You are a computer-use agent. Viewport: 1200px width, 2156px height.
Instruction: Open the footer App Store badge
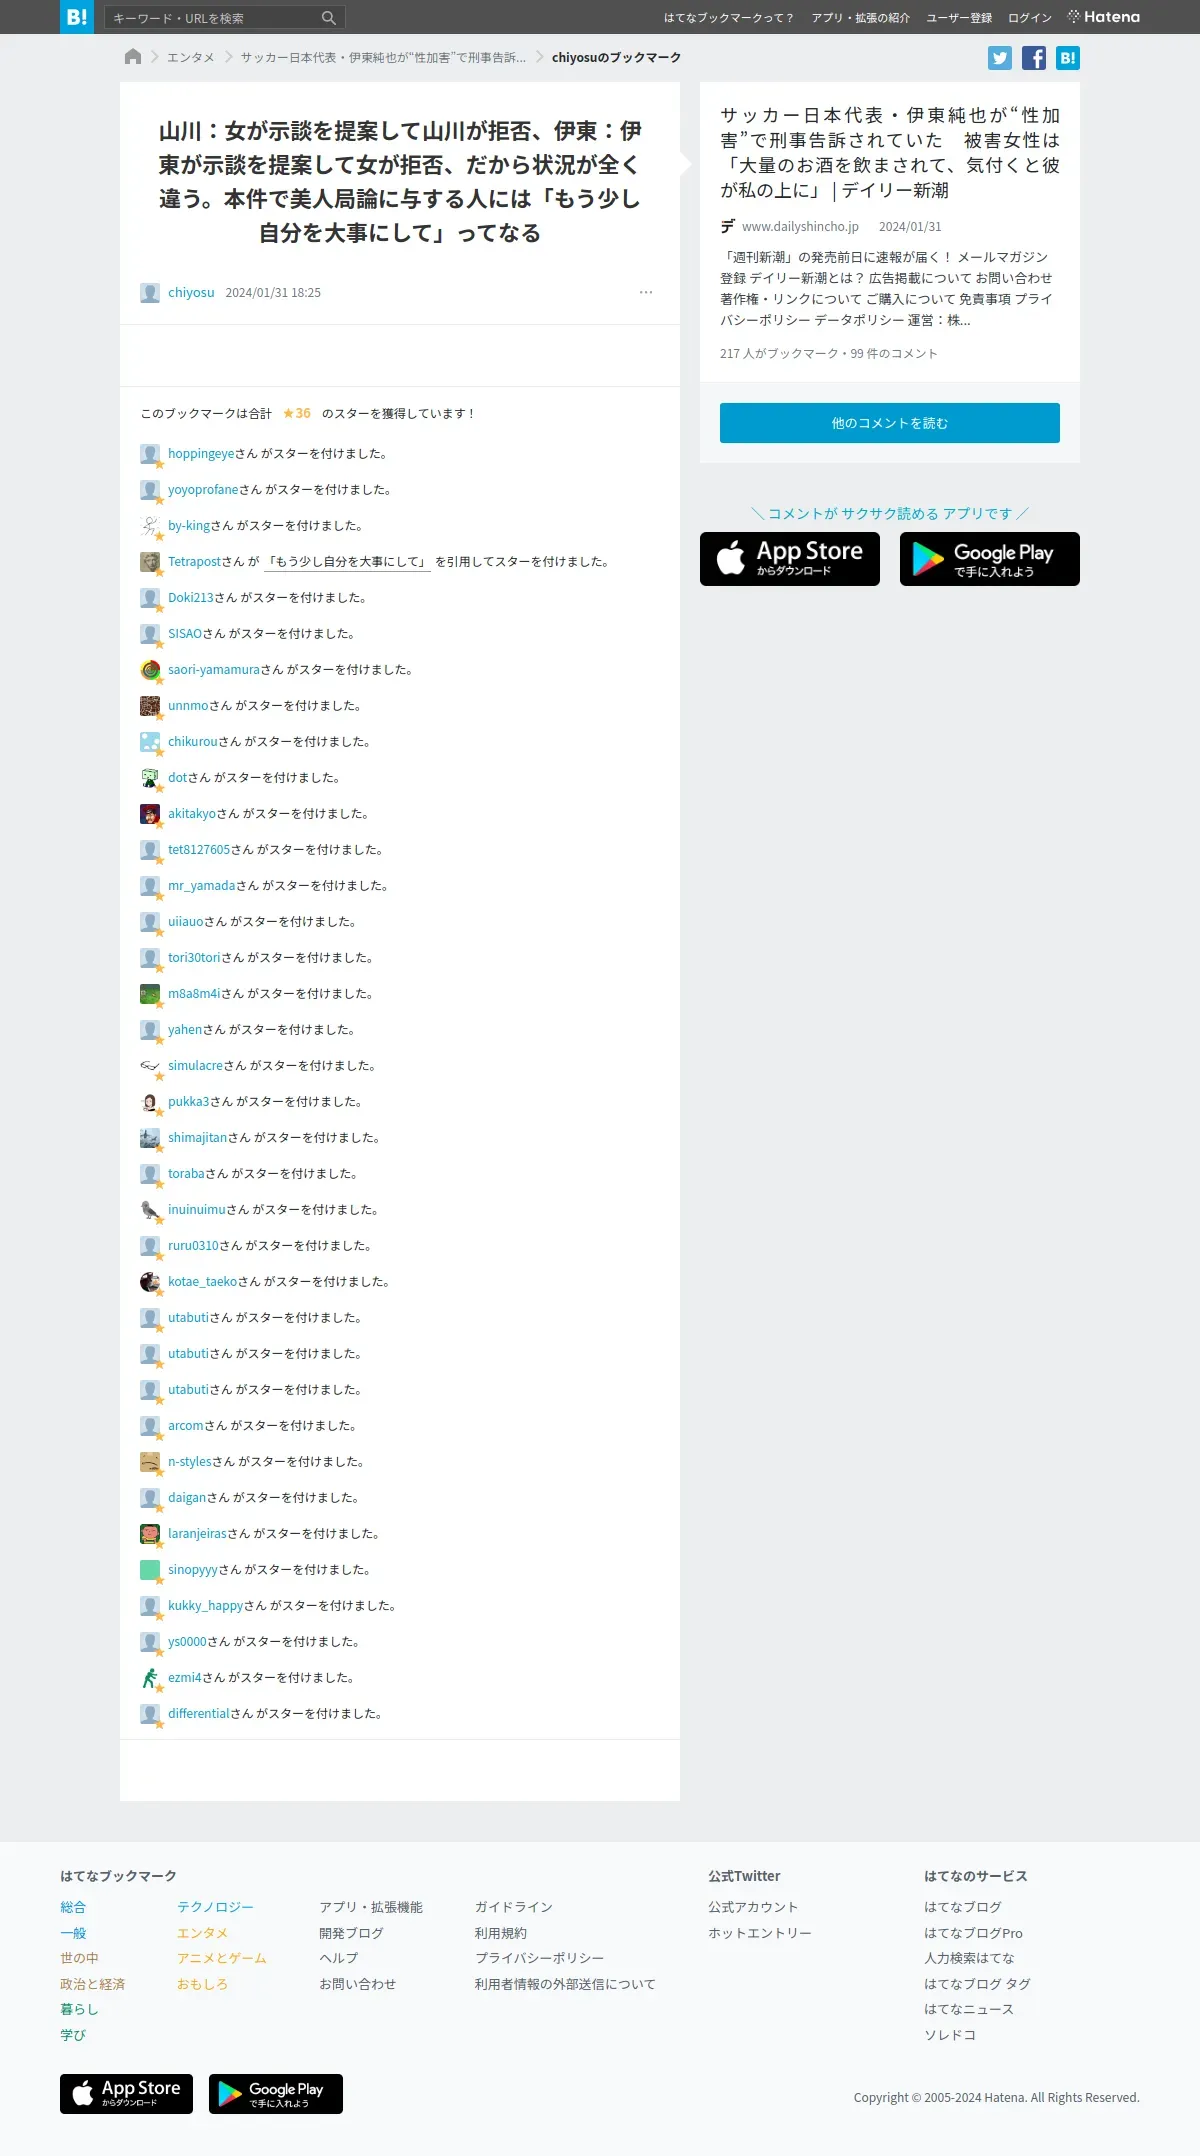[127, 2094]
